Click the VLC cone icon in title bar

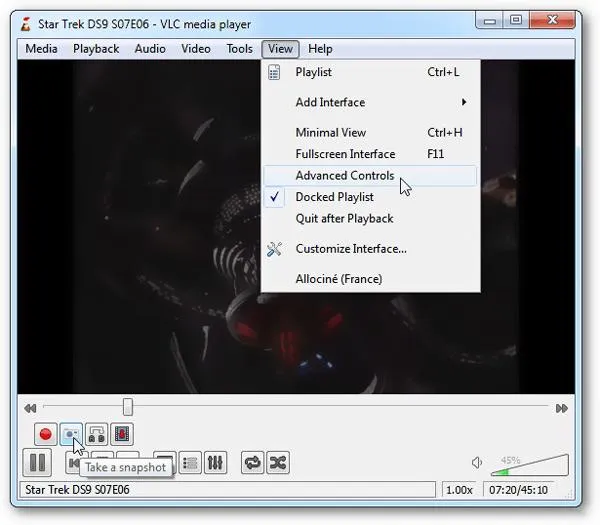26,24
